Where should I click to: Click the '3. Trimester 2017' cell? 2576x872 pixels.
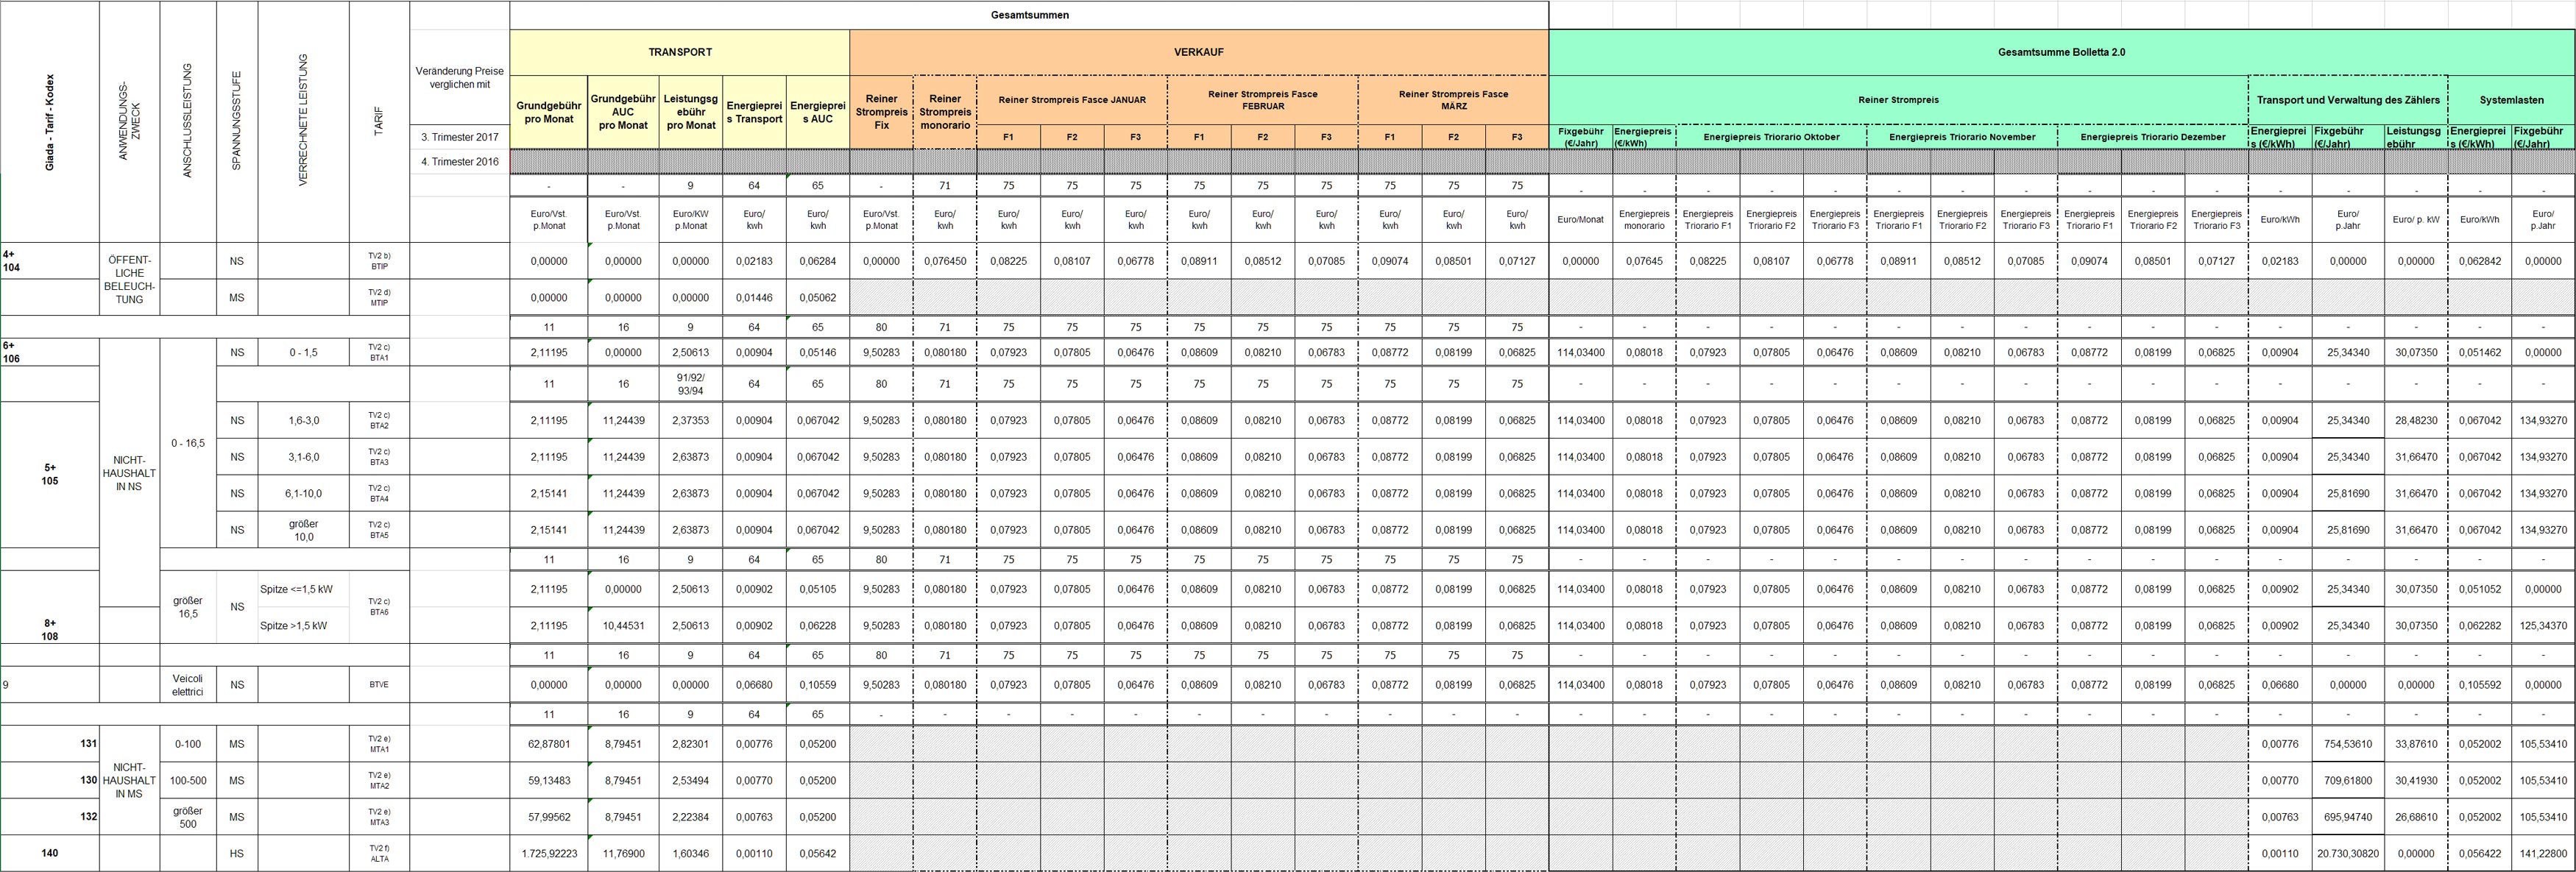point(460,137)
